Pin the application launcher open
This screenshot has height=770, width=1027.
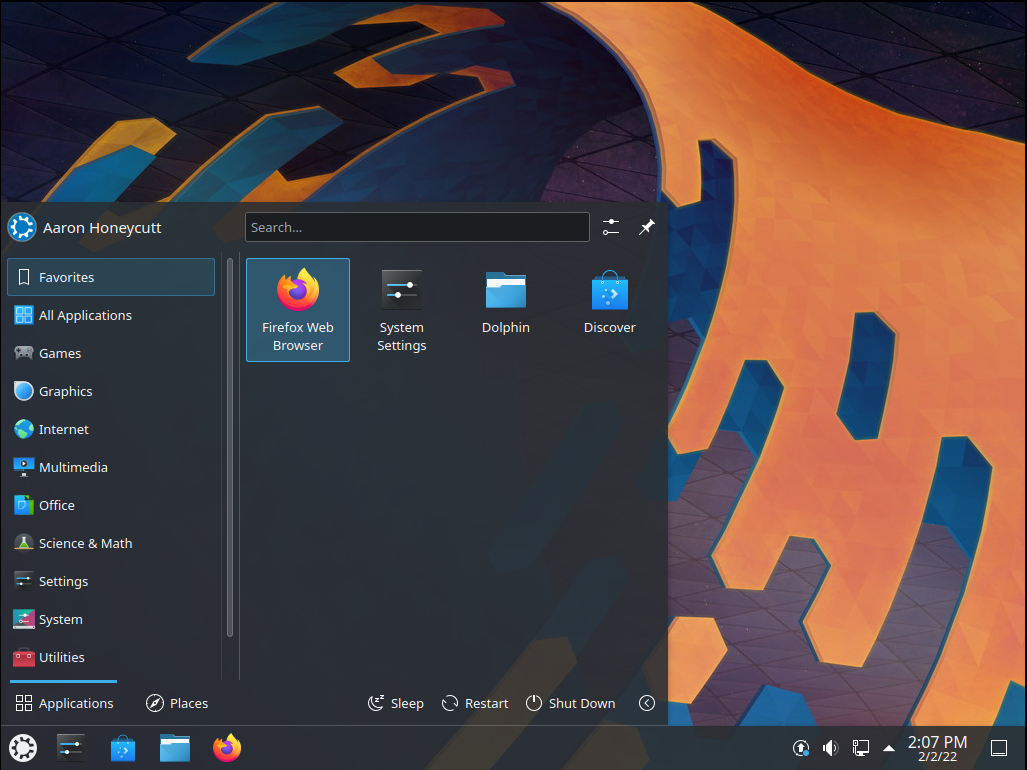646,227
